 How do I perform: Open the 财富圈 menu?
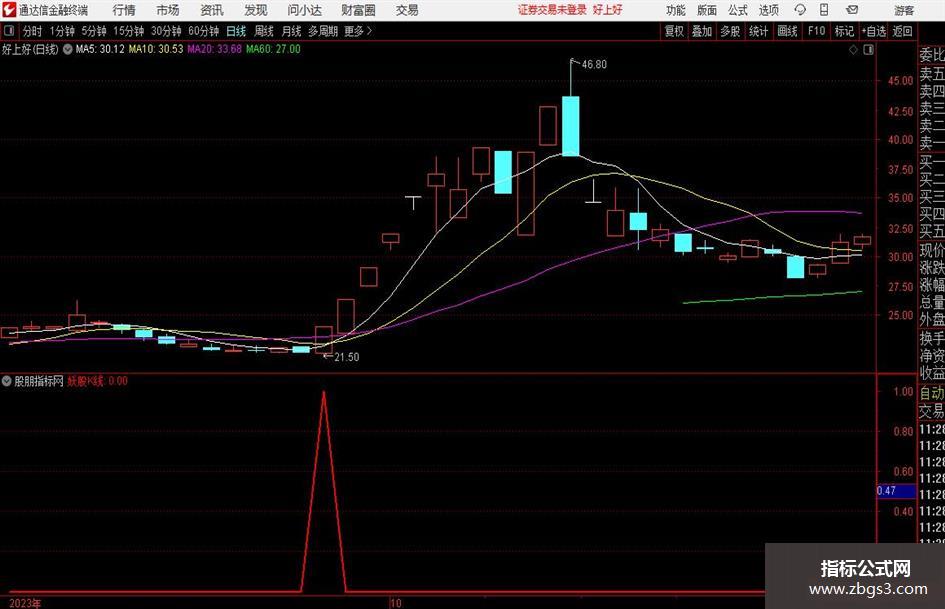pyautogui.click(x=358, y=10)
